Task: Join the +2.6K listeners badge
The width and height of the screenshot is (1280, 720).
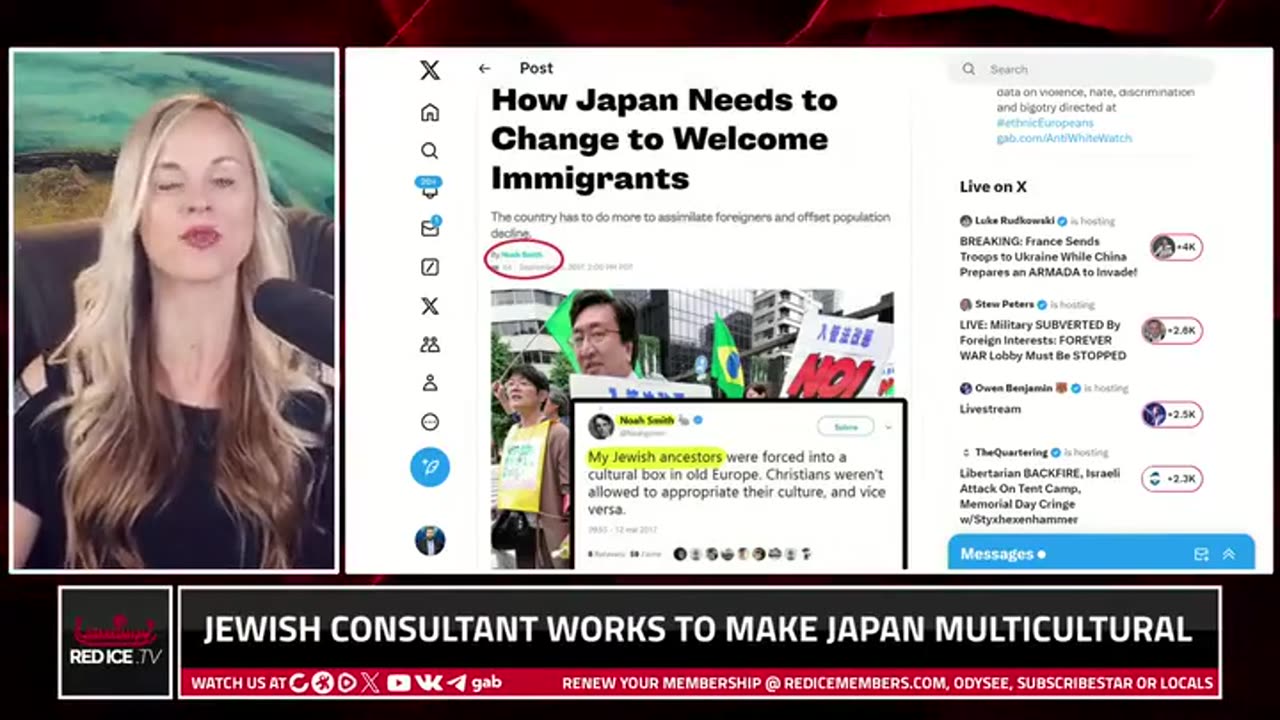Action: [1172, 331]
